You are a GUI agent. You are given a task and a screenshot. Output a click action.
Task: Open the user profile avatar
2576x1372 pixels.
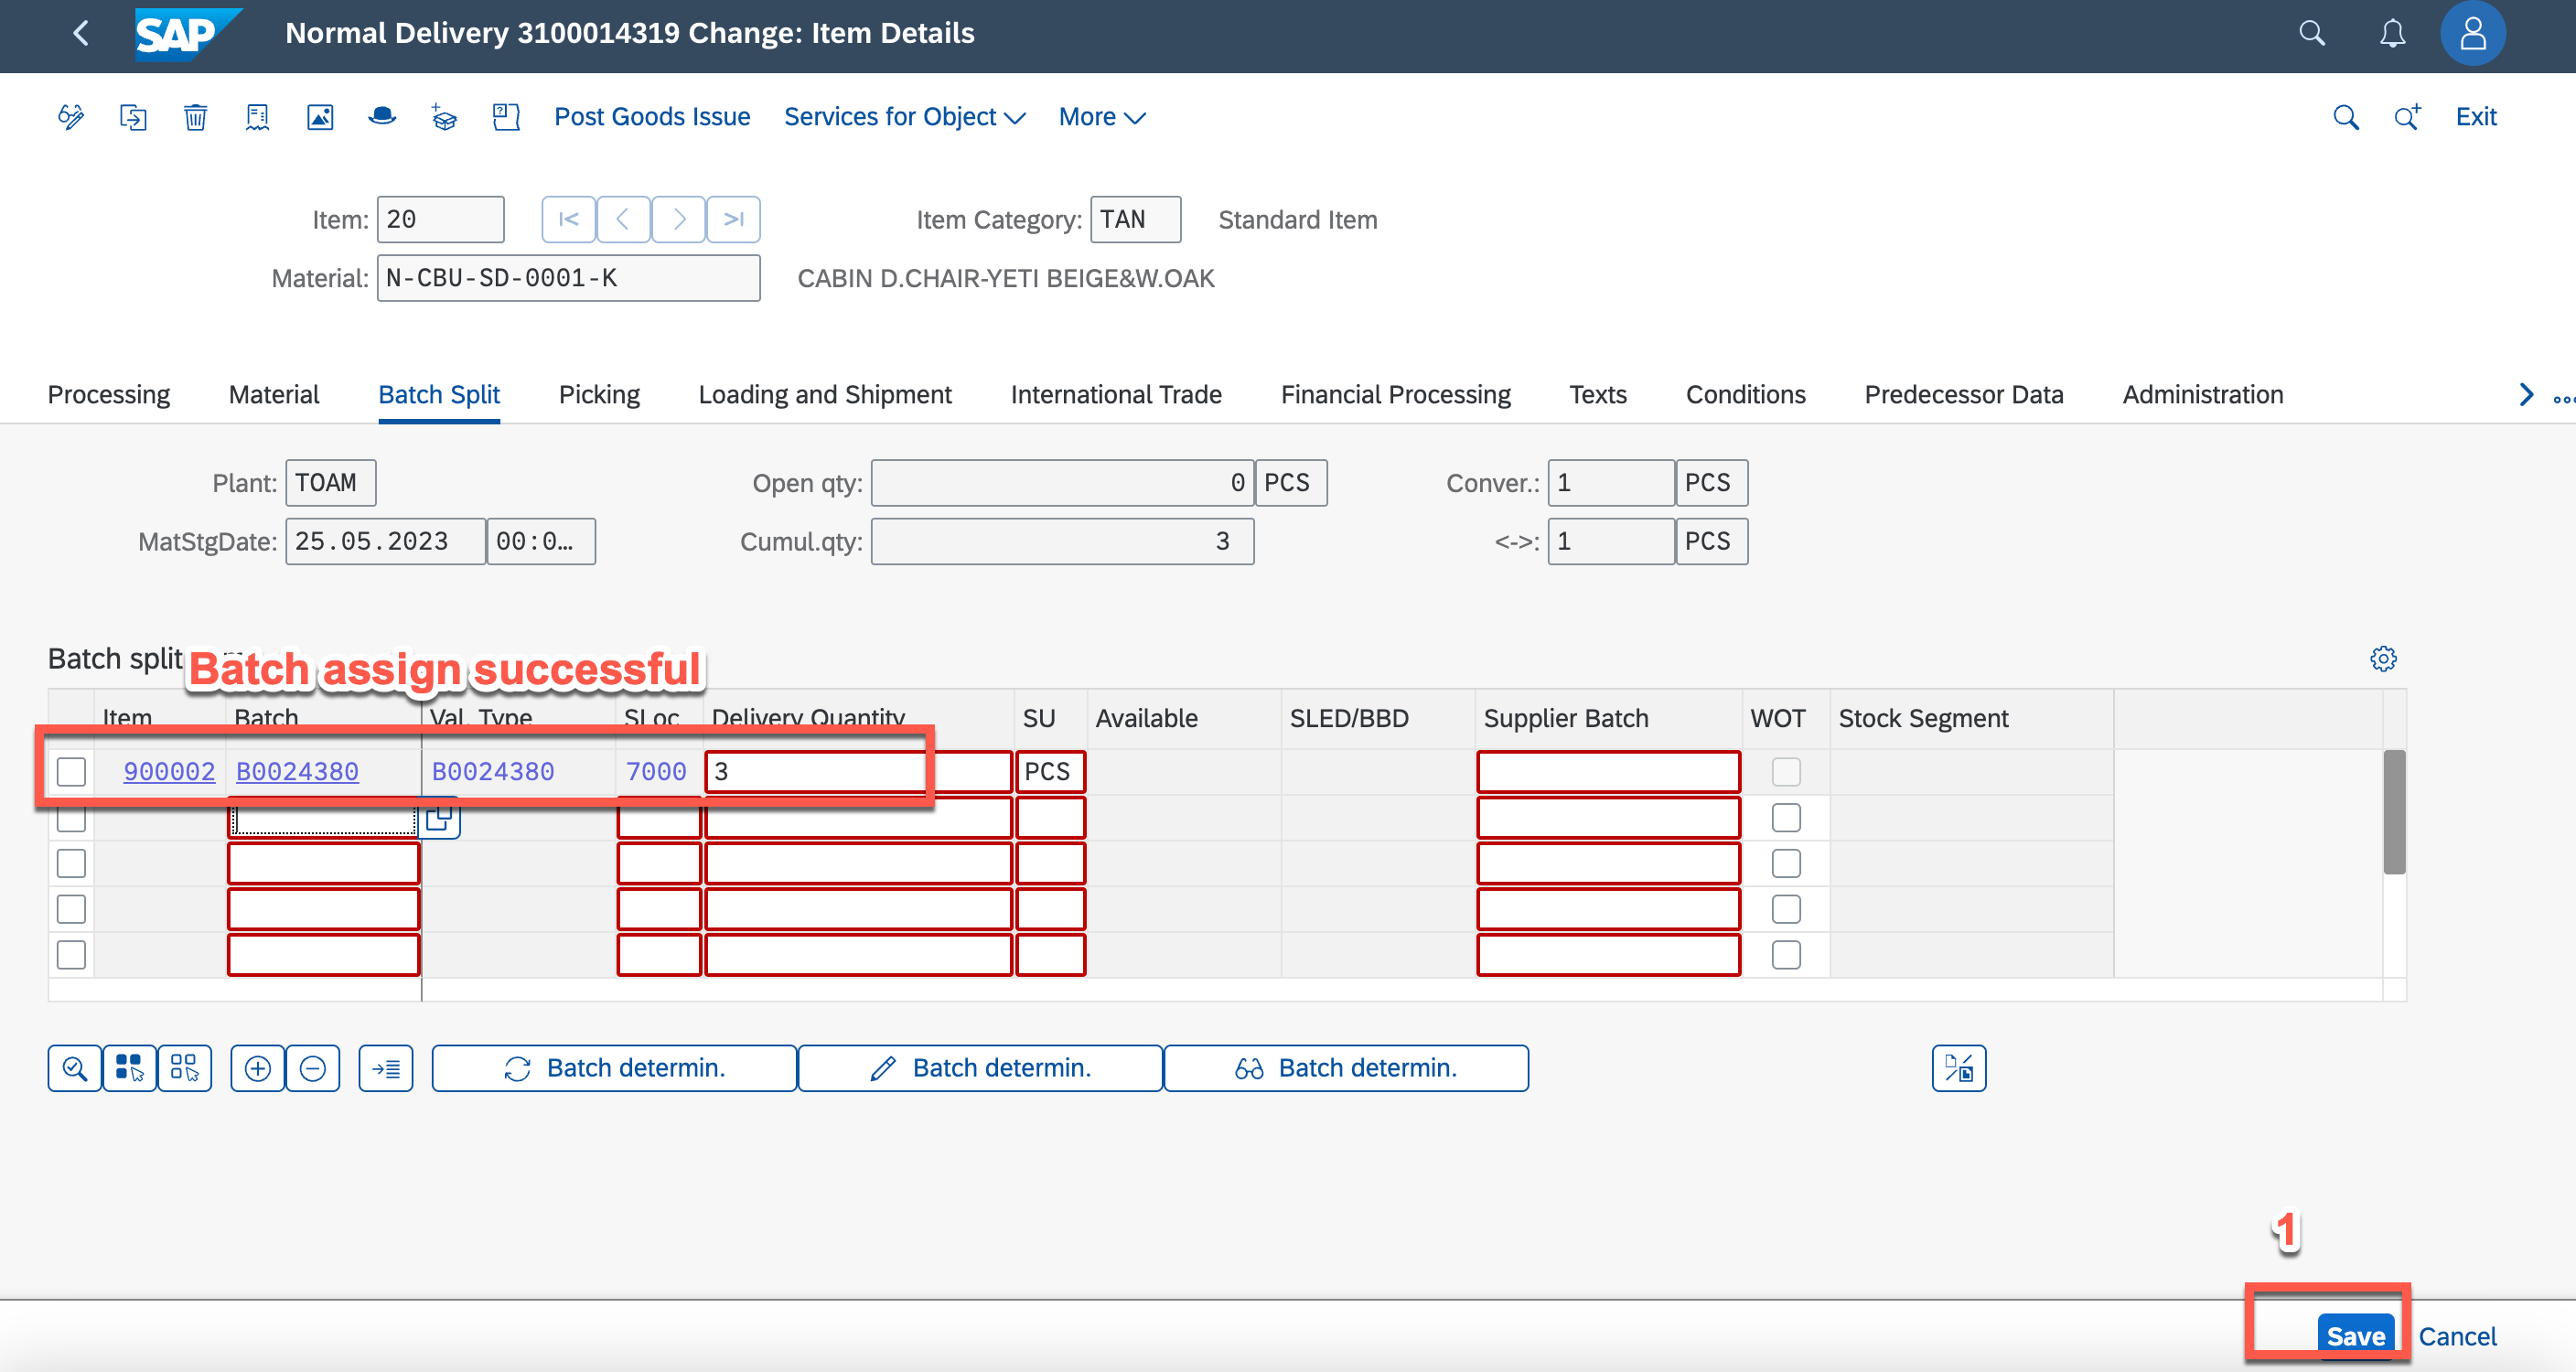[2472, 34]
